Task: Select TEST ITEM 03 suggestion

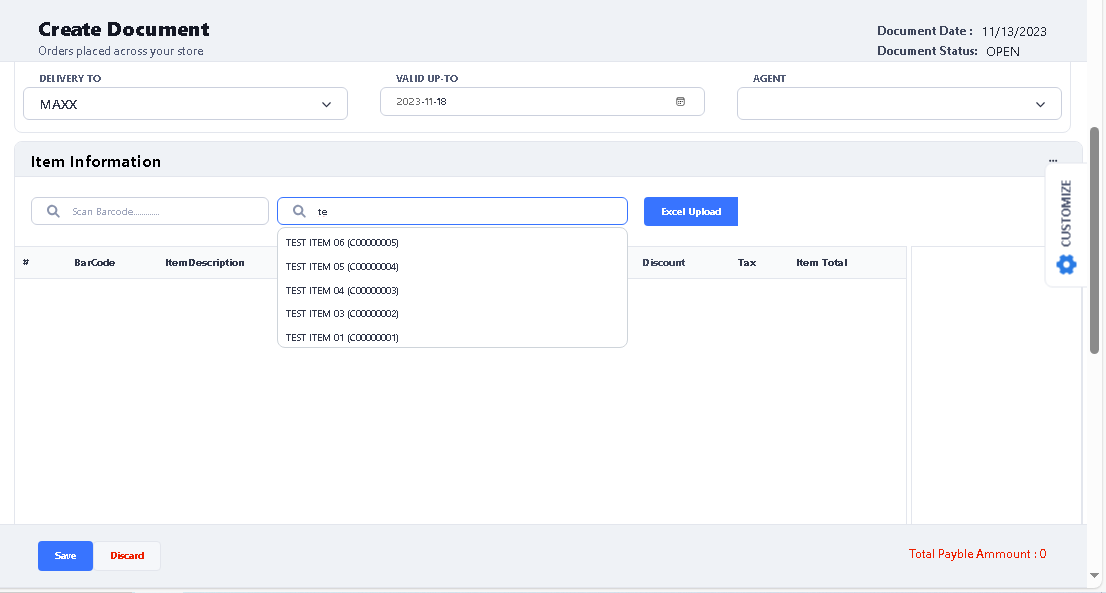Action: pos(342,314)
